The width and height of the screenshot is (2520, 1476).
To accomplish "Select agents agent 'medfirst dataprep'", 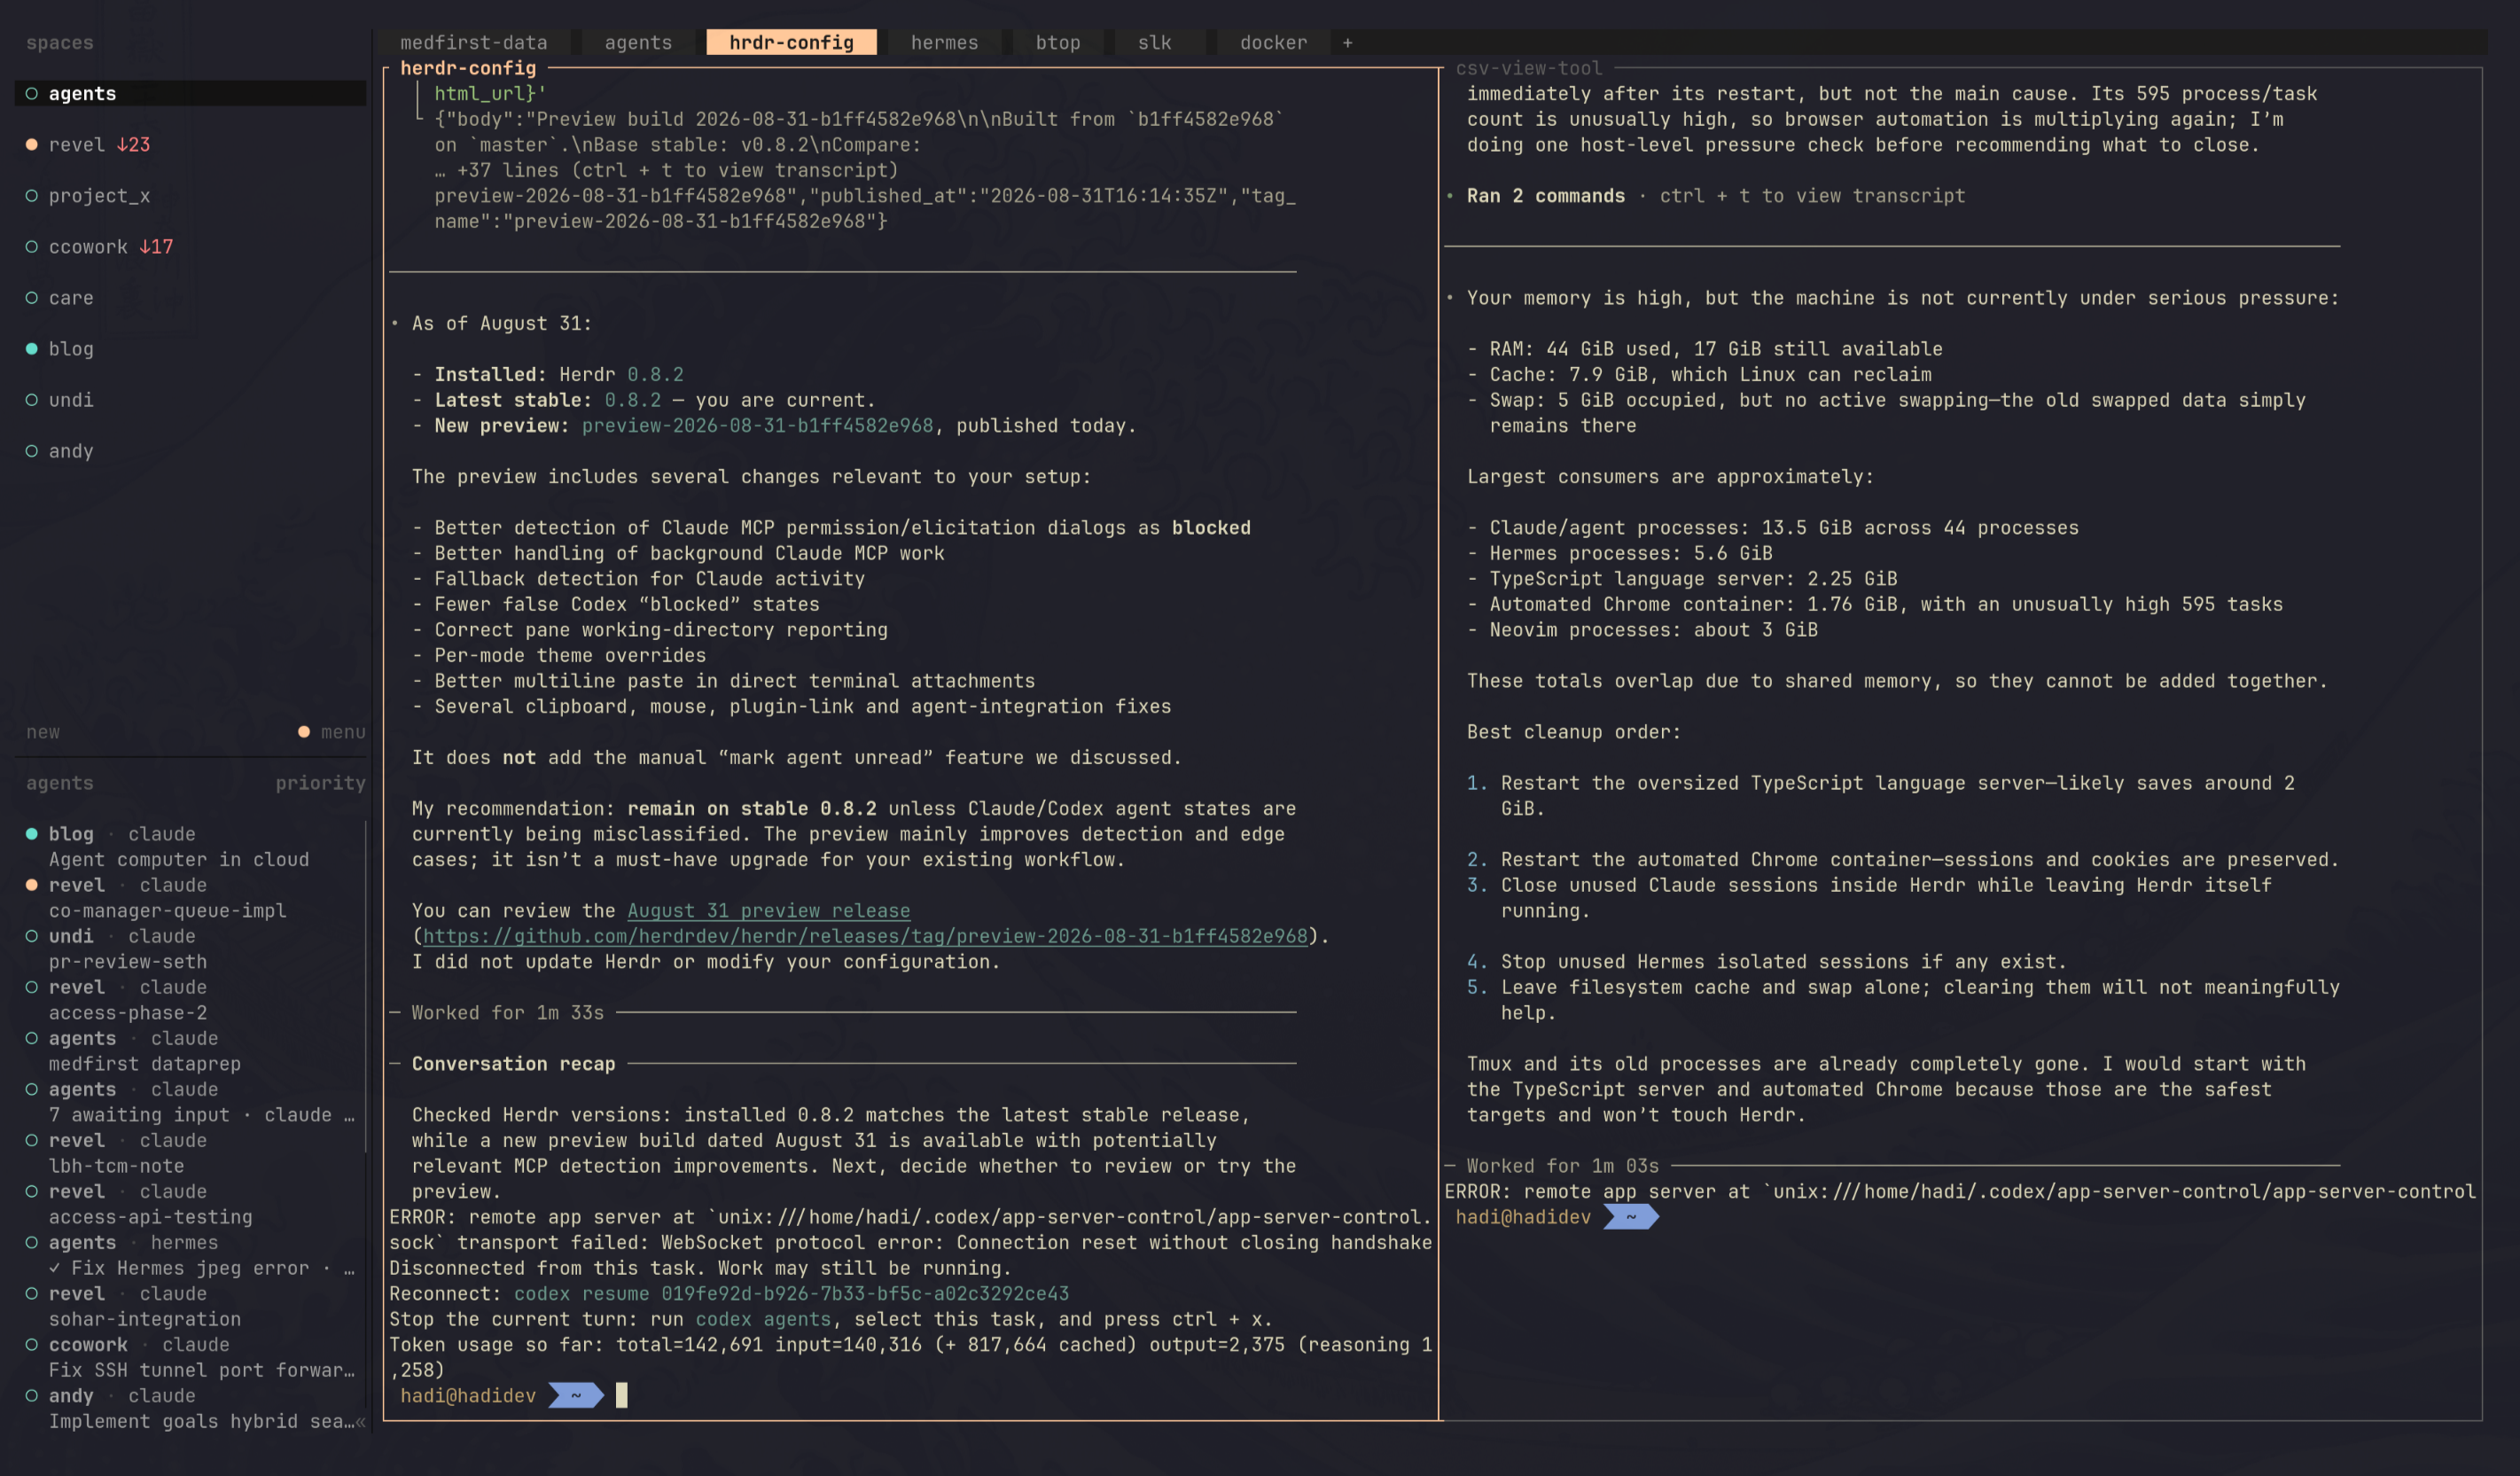I will 190,1050.
